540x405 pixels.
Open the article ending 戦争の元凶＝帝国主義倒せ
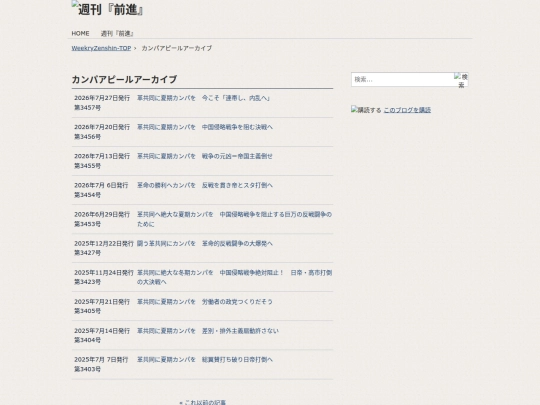click(x=205, y=156)
